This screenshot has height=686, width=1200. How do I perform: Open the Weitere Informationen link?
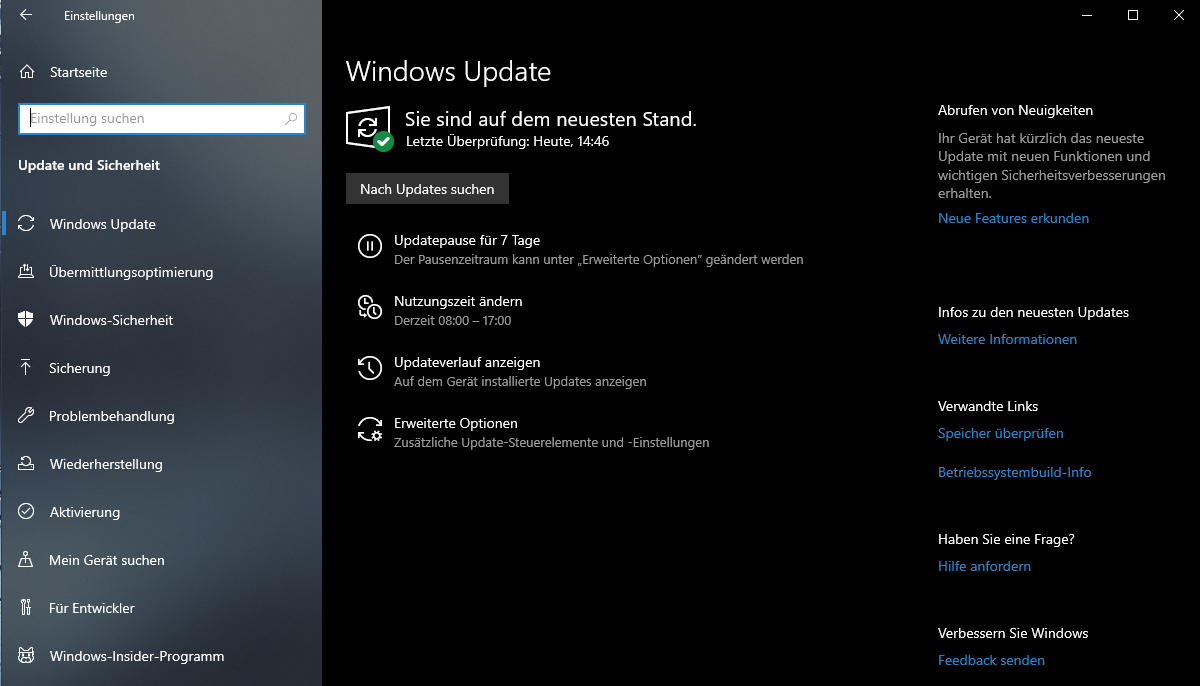coord(1007,339)
